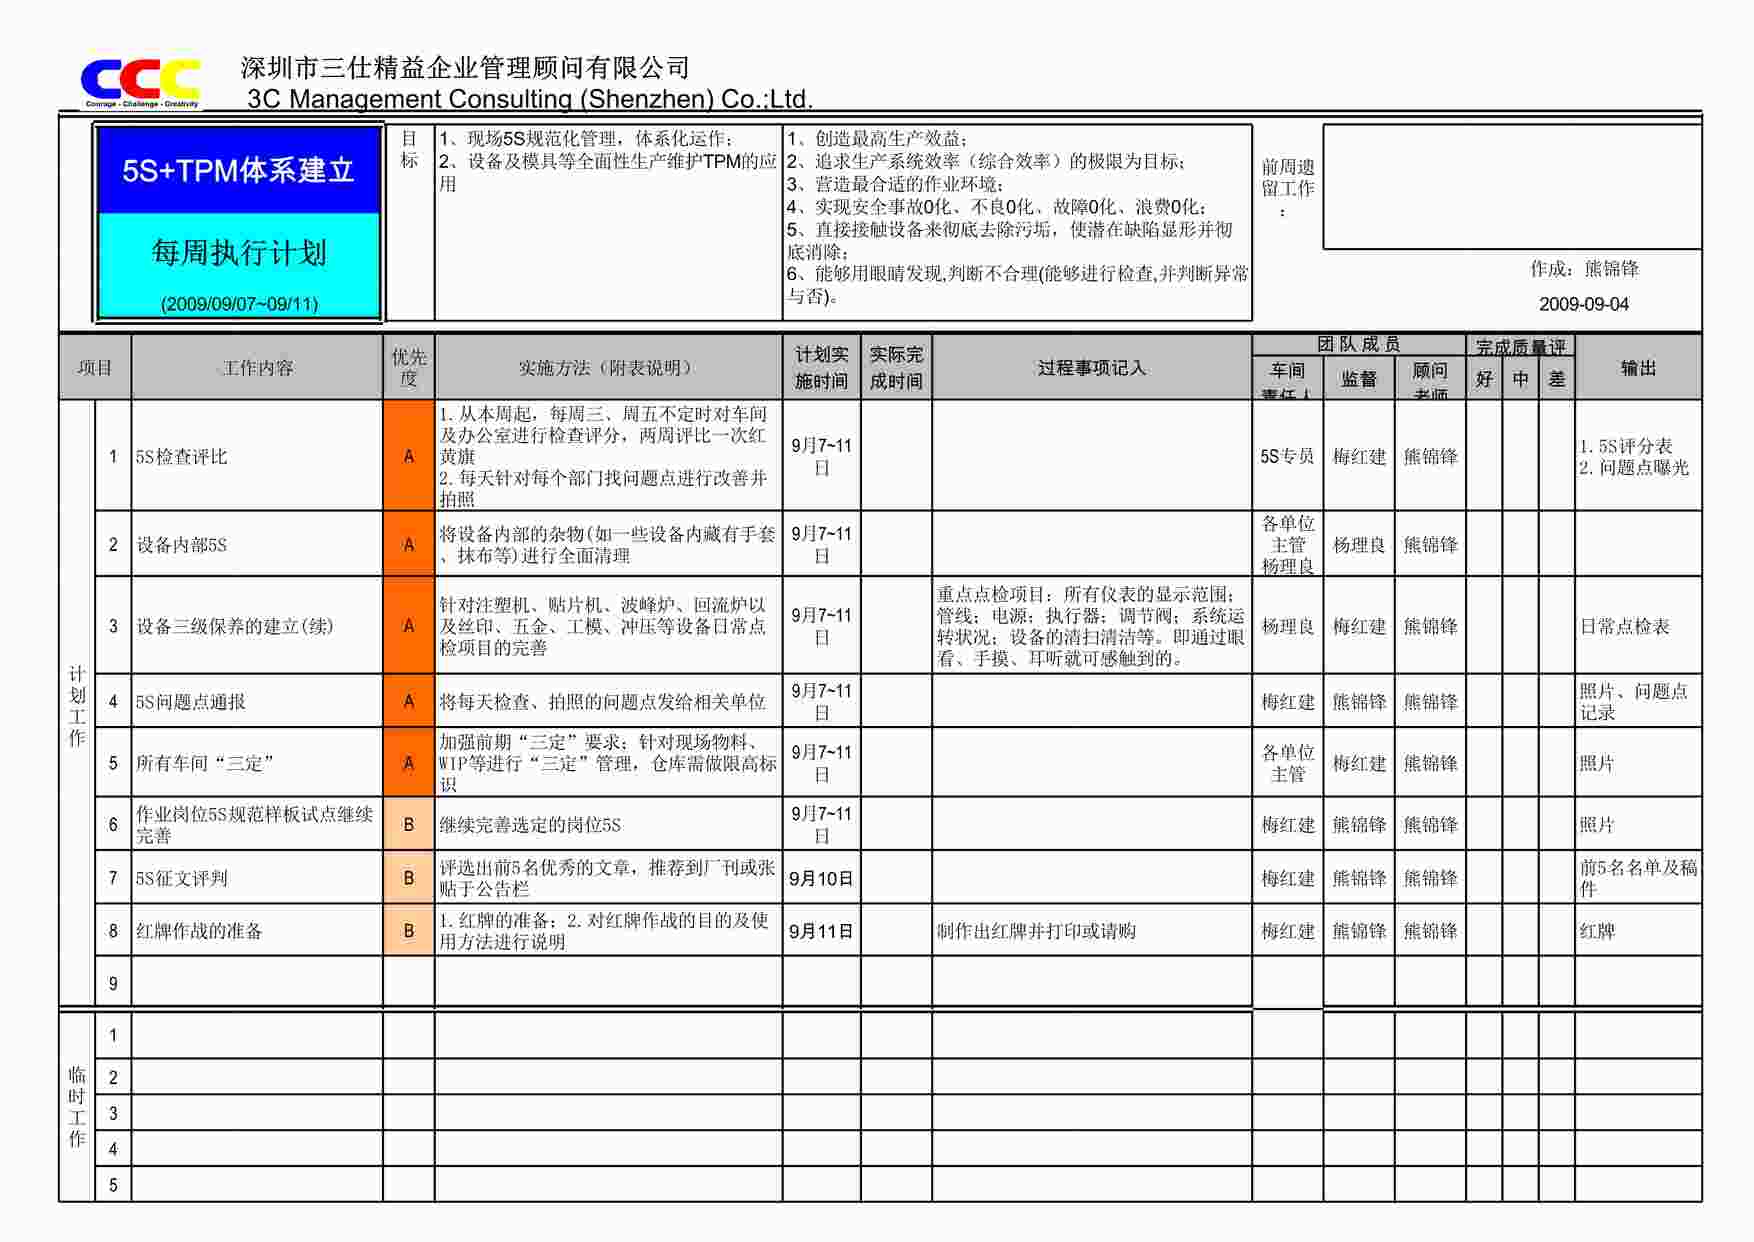
Task: Click the '红牌作战的准备' task cell
Action: 257,931
